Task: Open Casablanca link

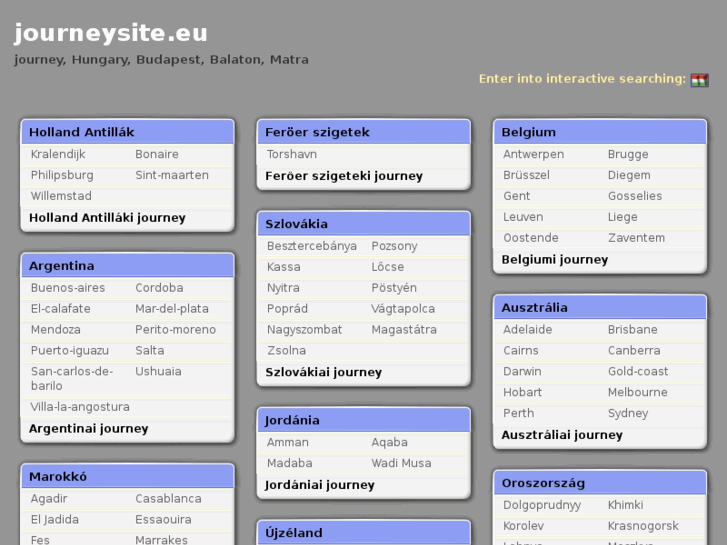Action: tap(168, 498)
